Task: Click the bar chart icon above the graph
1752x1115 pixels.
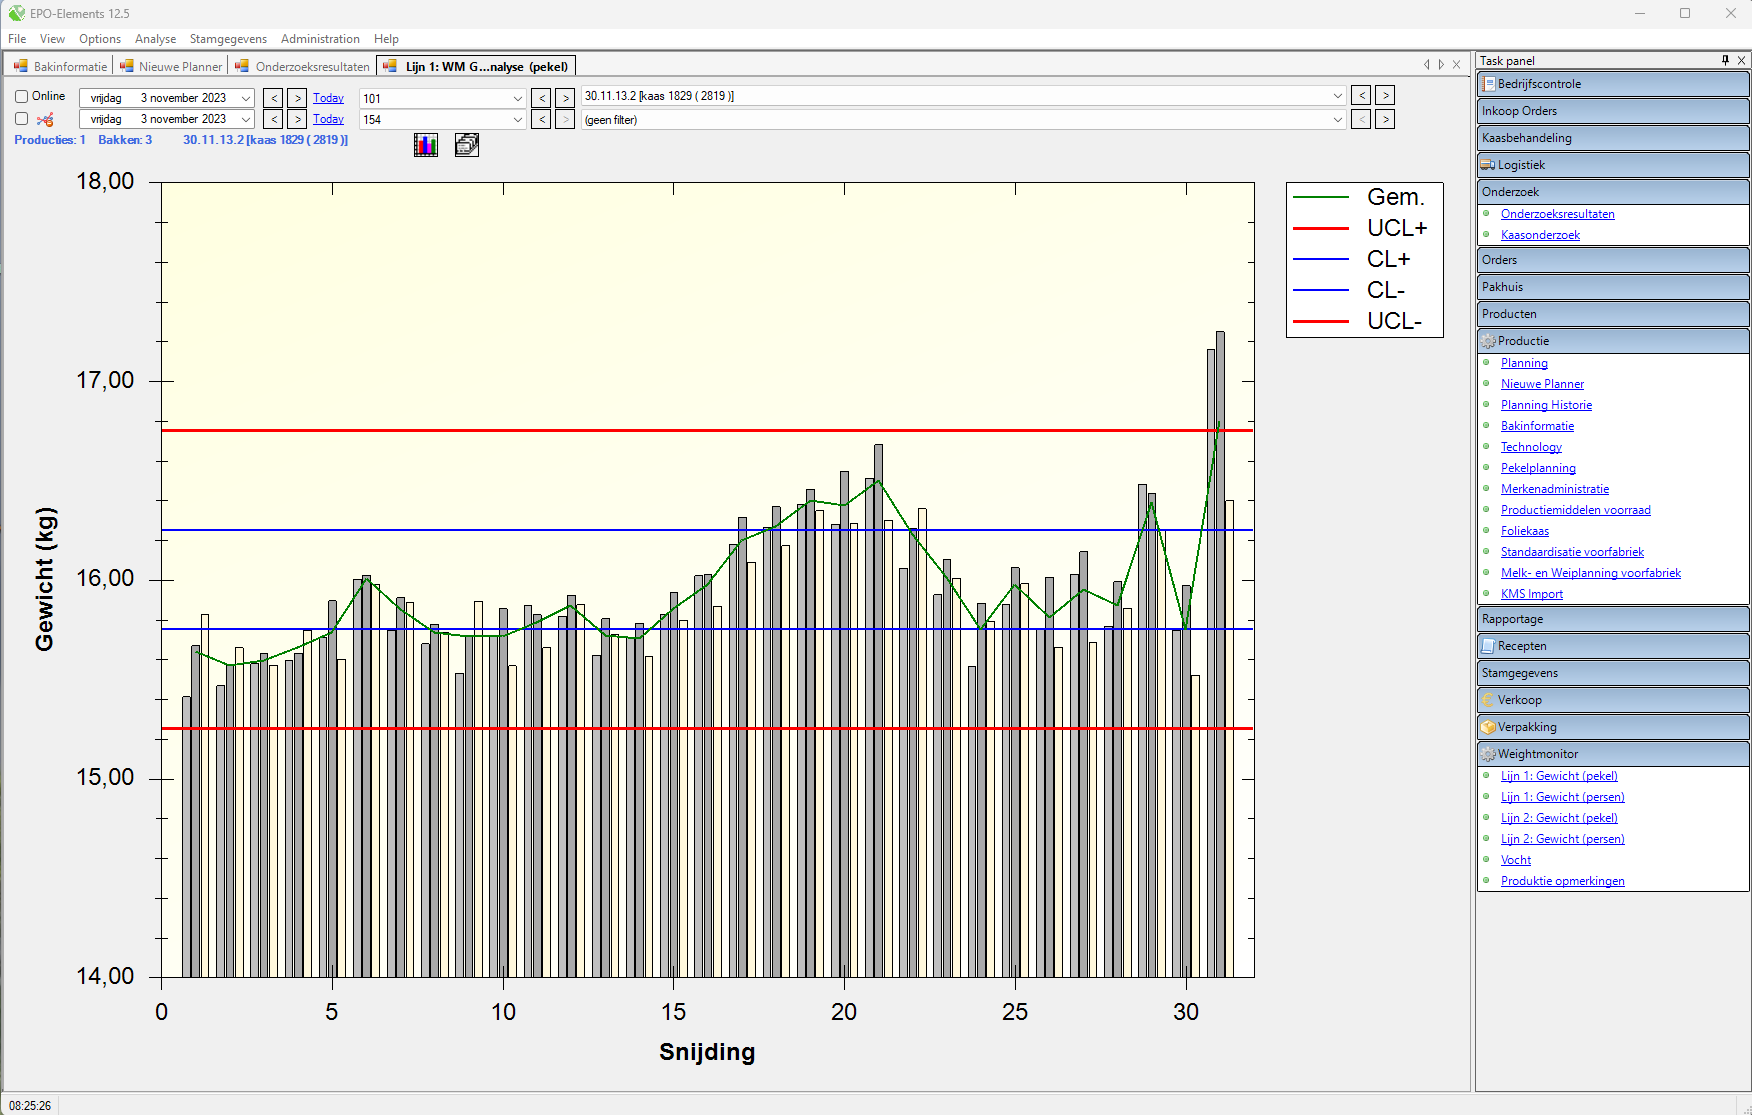Action: pyautogui.click(x=425, y=145)
